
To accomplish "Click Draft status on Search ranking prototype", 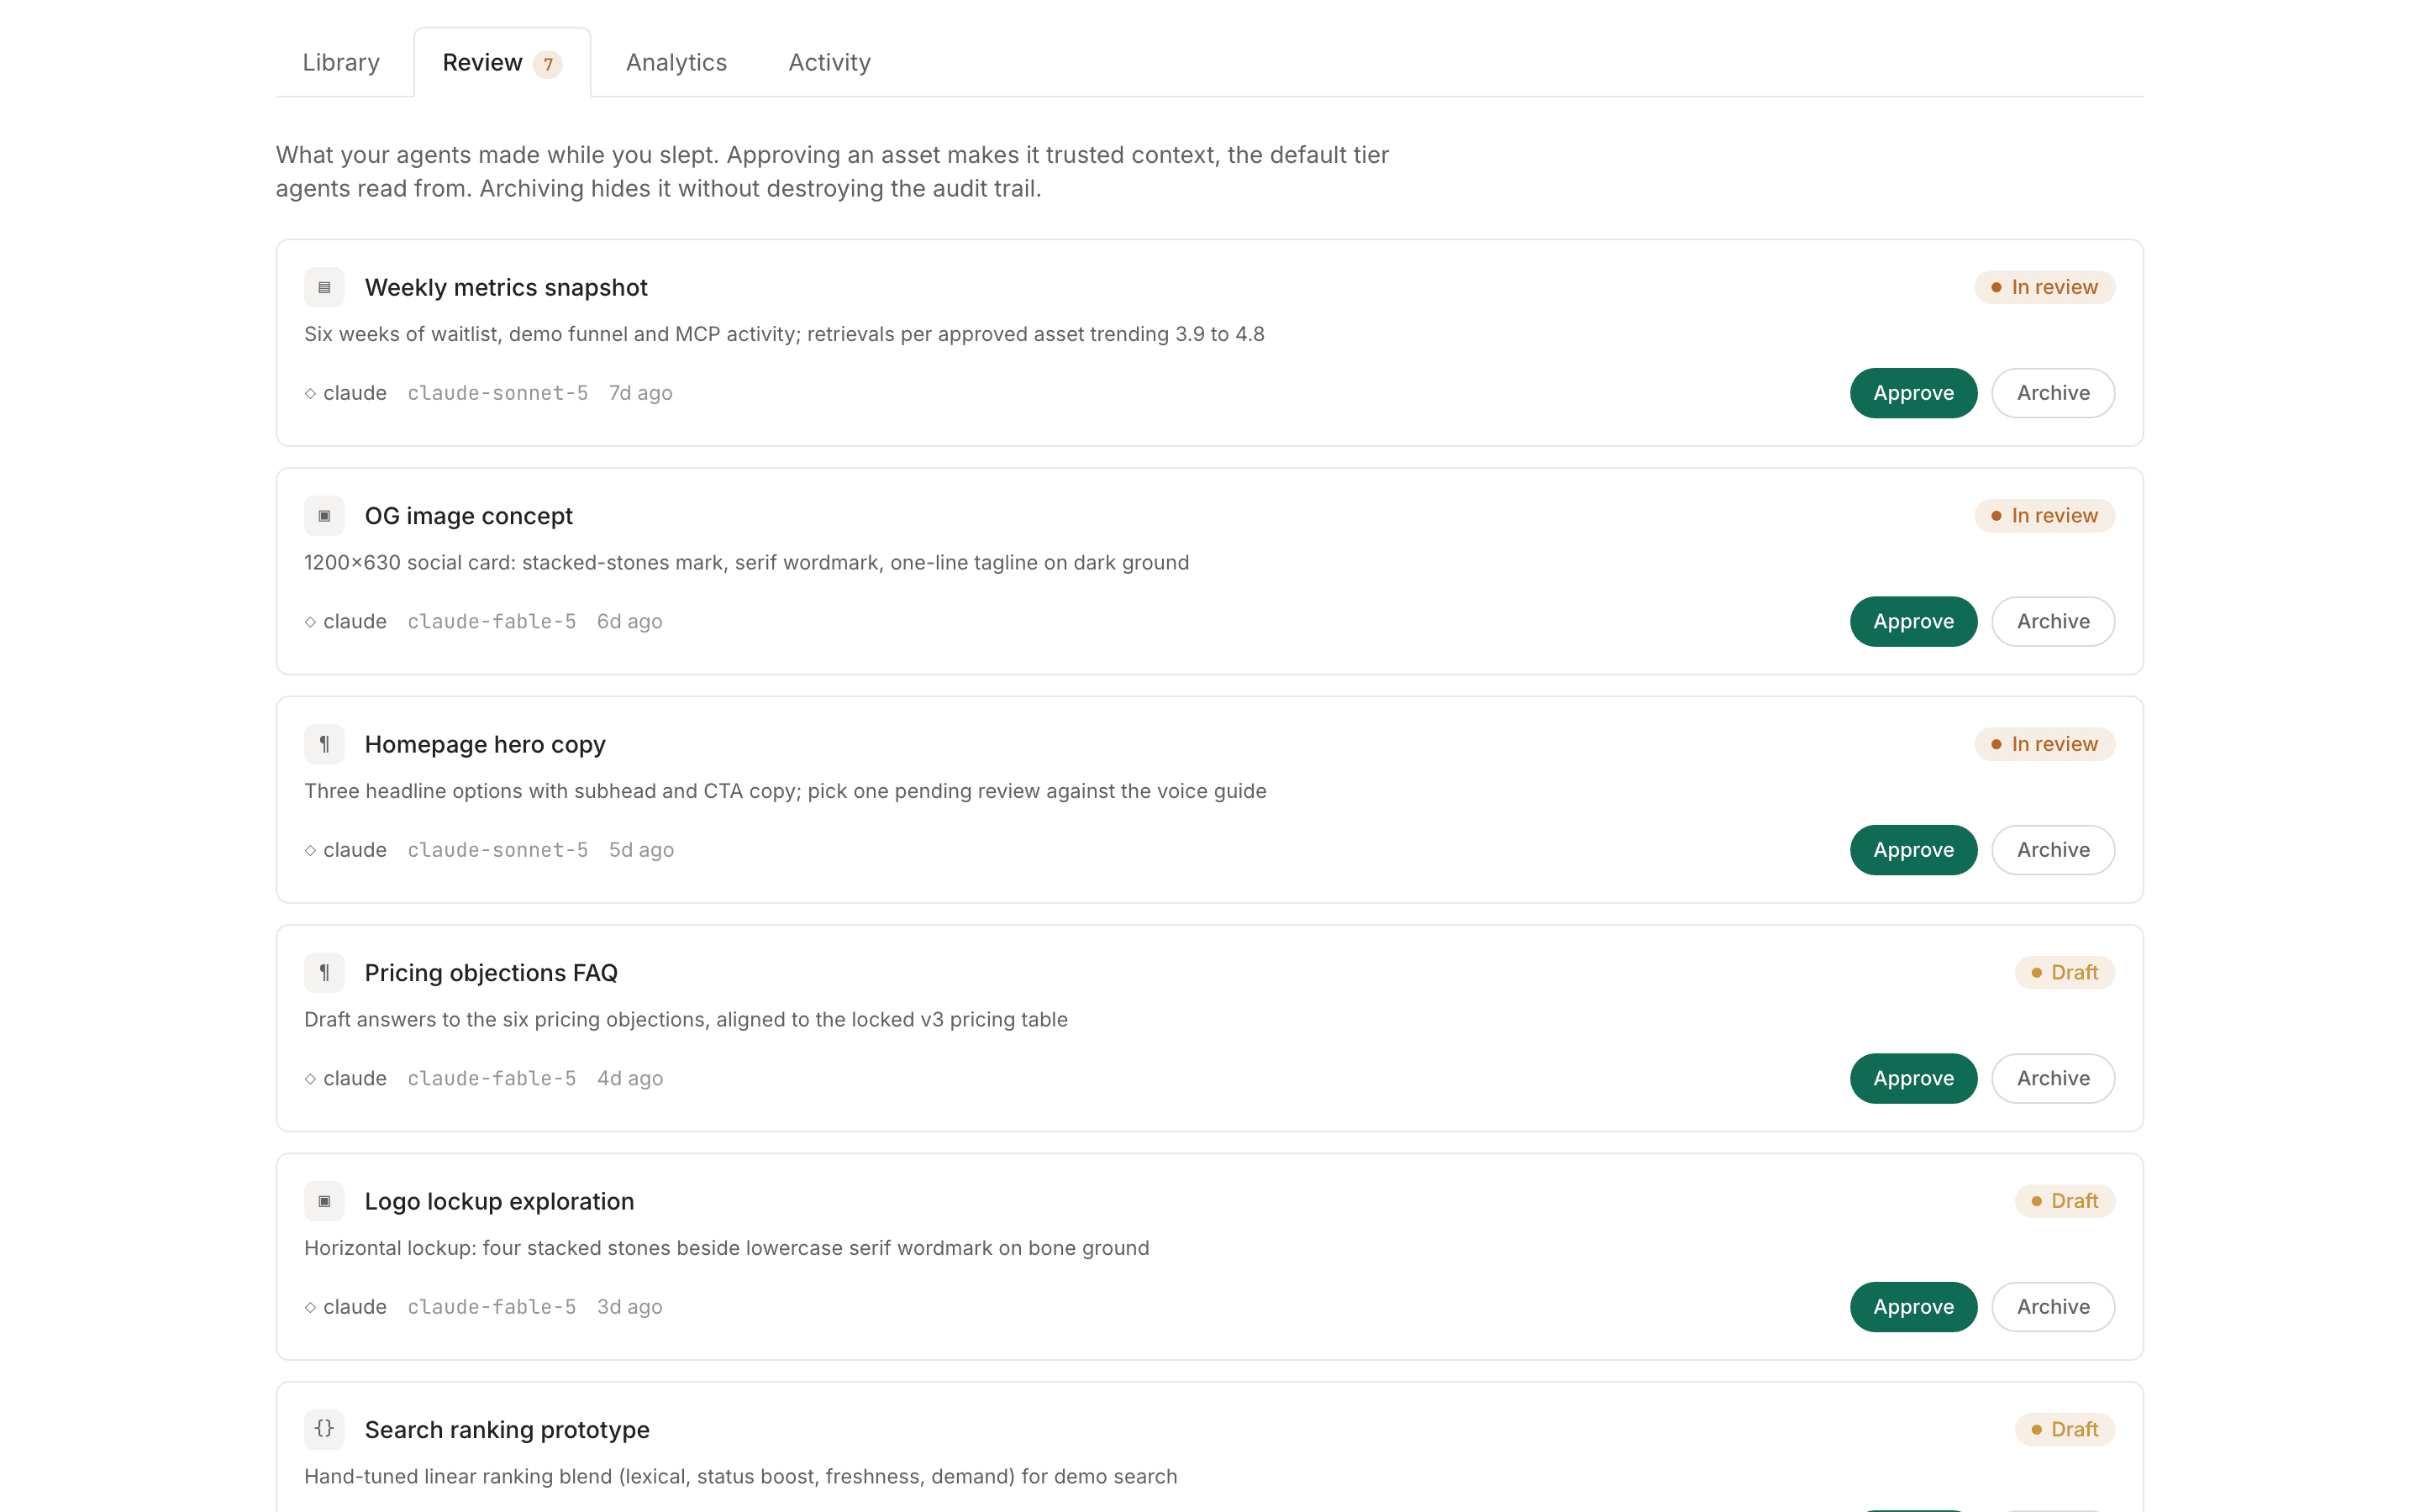I will coord(2064,1430).
